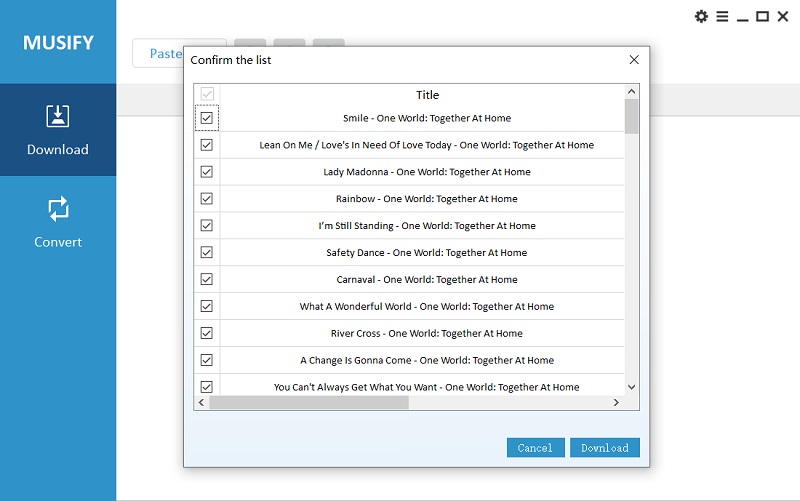Uncheck the Safety Dance track checkbox

[207, 253]
